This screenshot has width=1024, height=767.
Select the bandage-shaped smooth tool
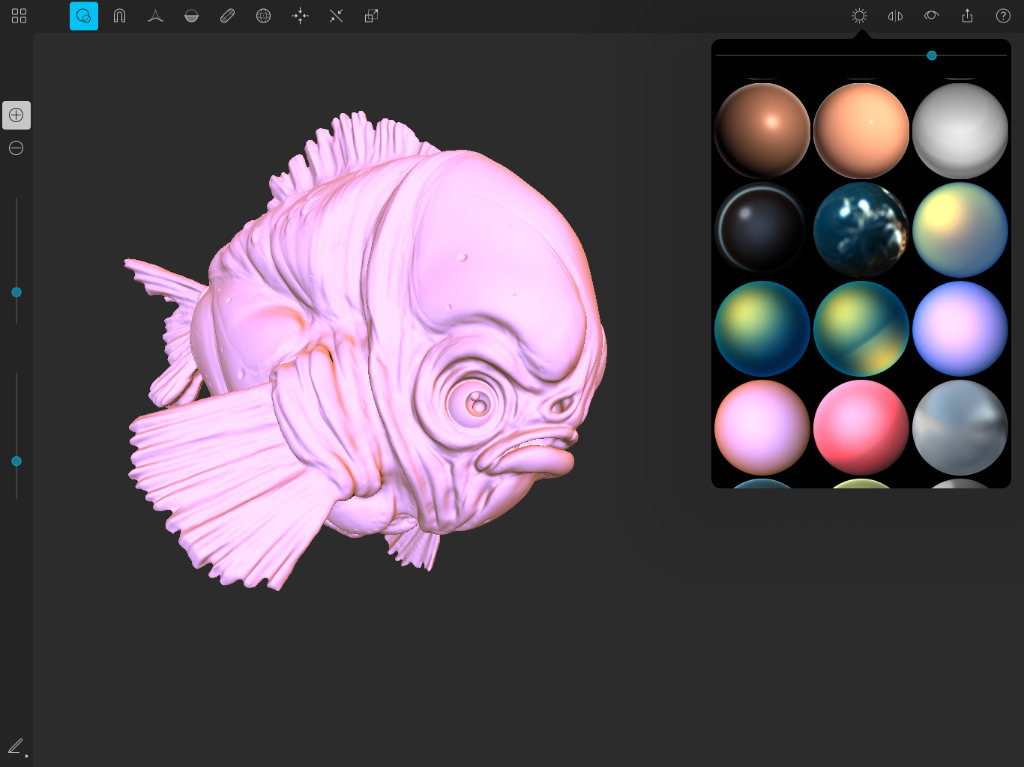pos(227,16)
